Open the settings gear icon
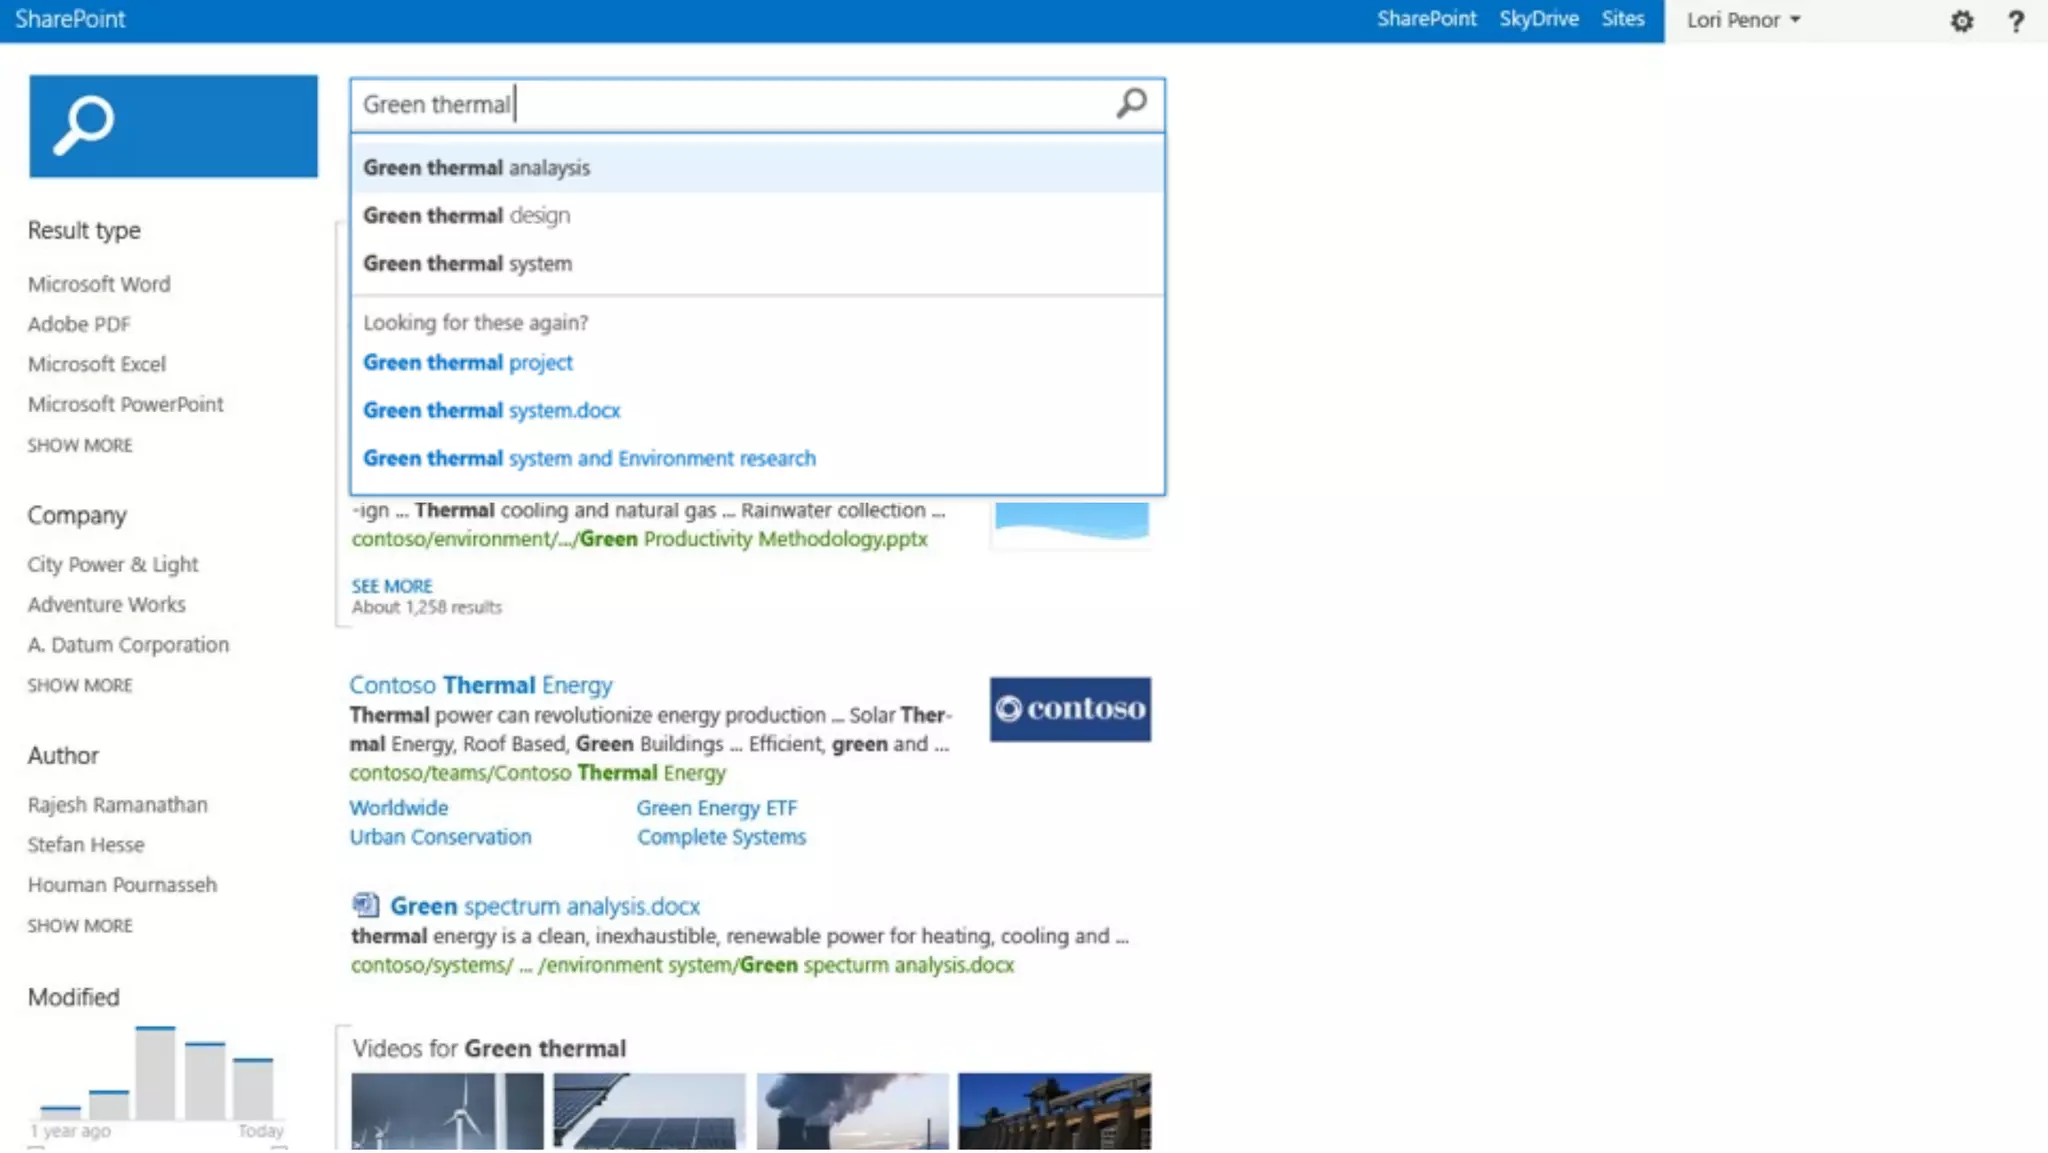 click(x=1961, y=21)
